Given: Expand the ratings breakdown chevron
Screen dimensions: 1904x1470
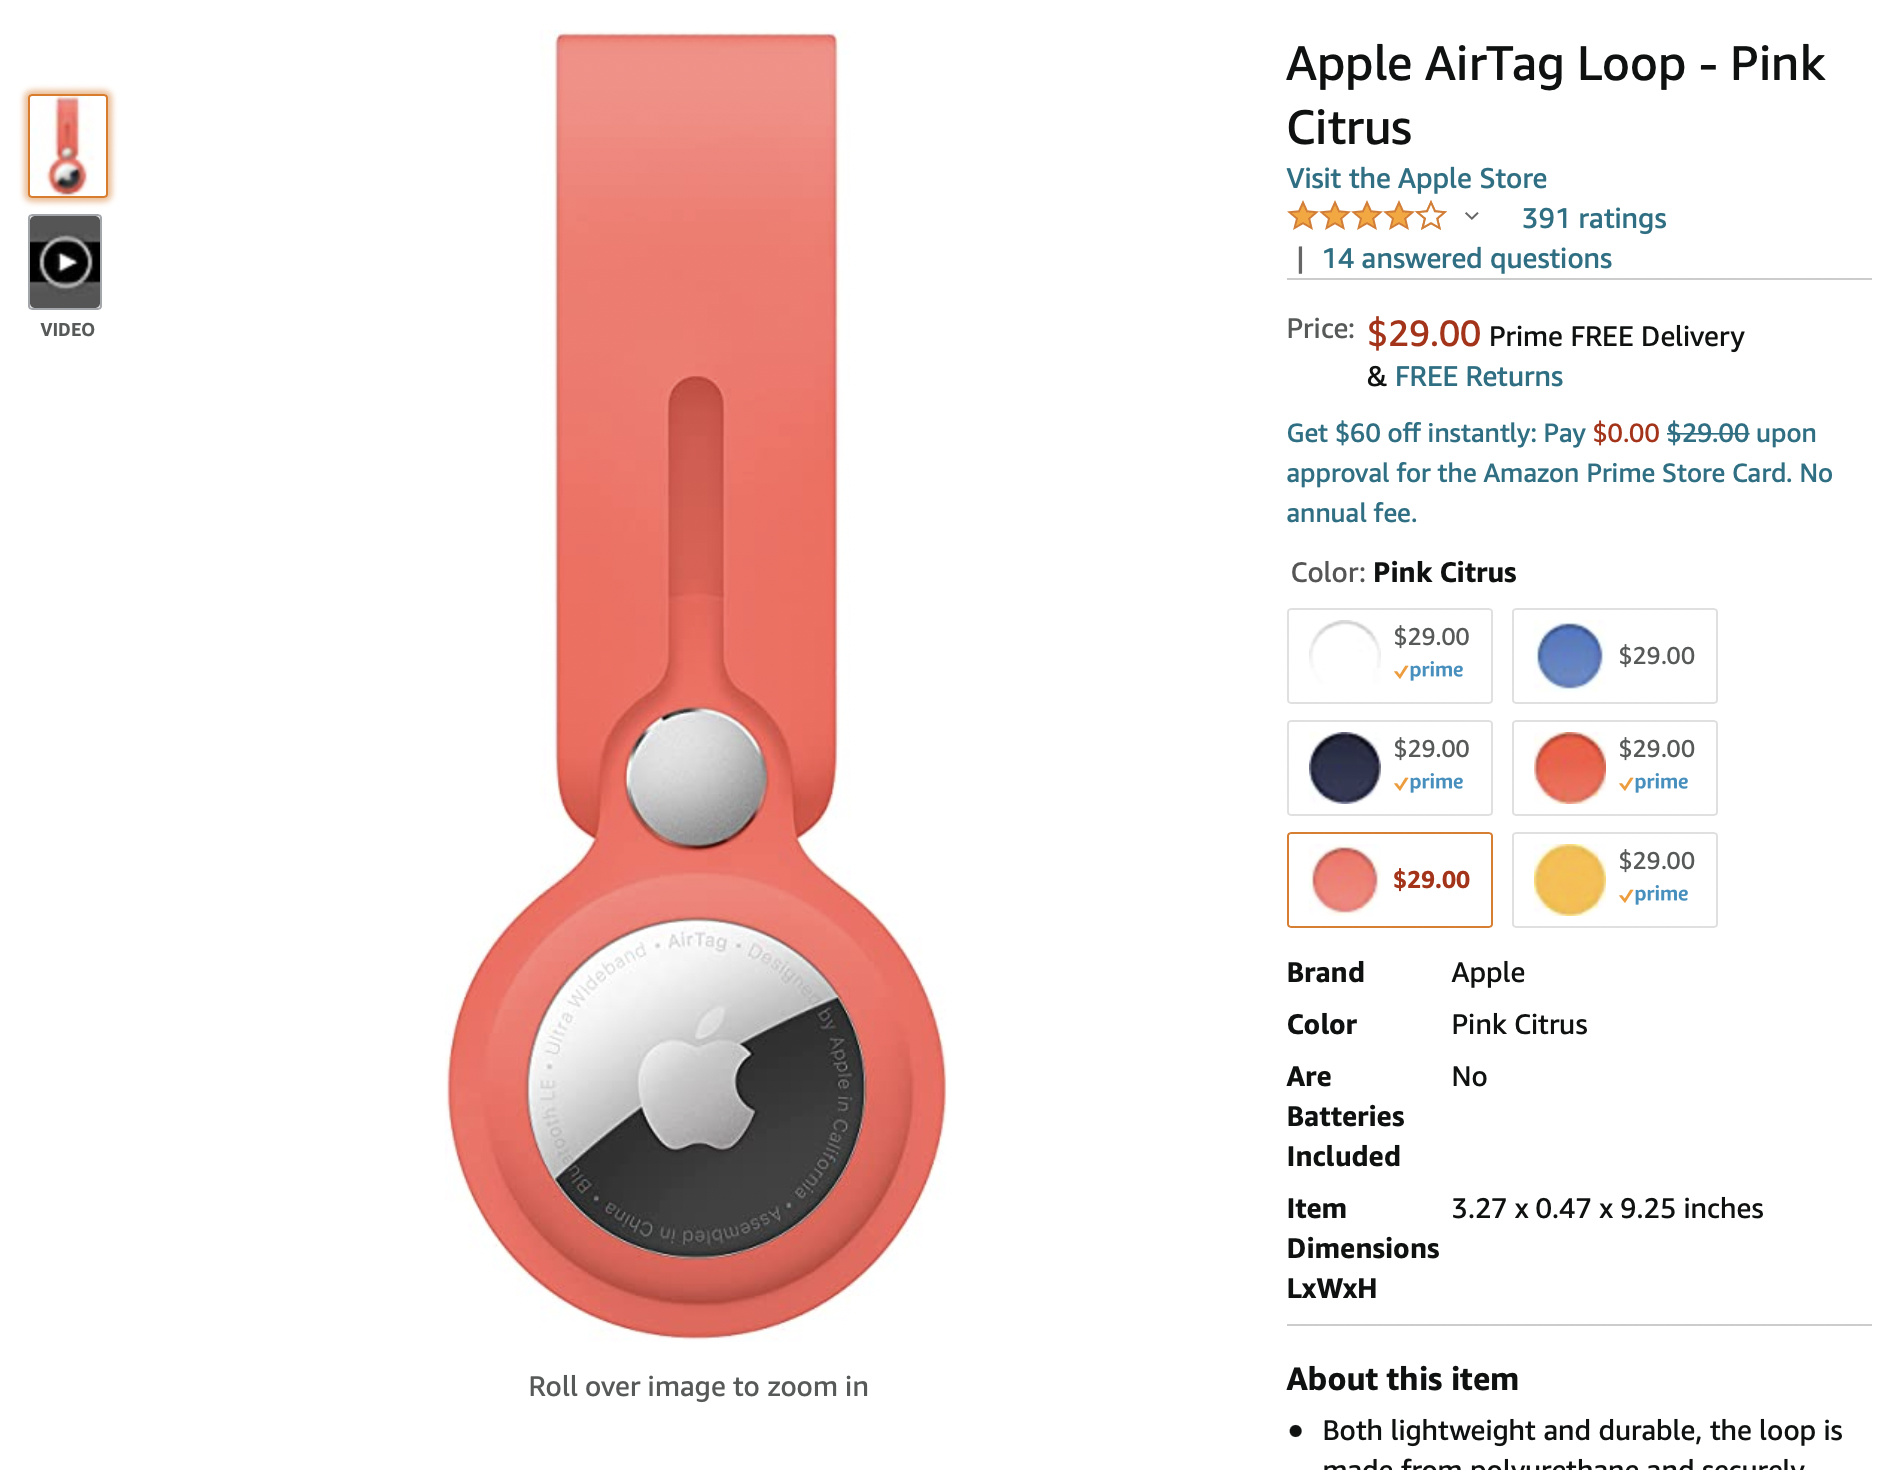Looking at the screenshot, I should [x=1471, y=216].
